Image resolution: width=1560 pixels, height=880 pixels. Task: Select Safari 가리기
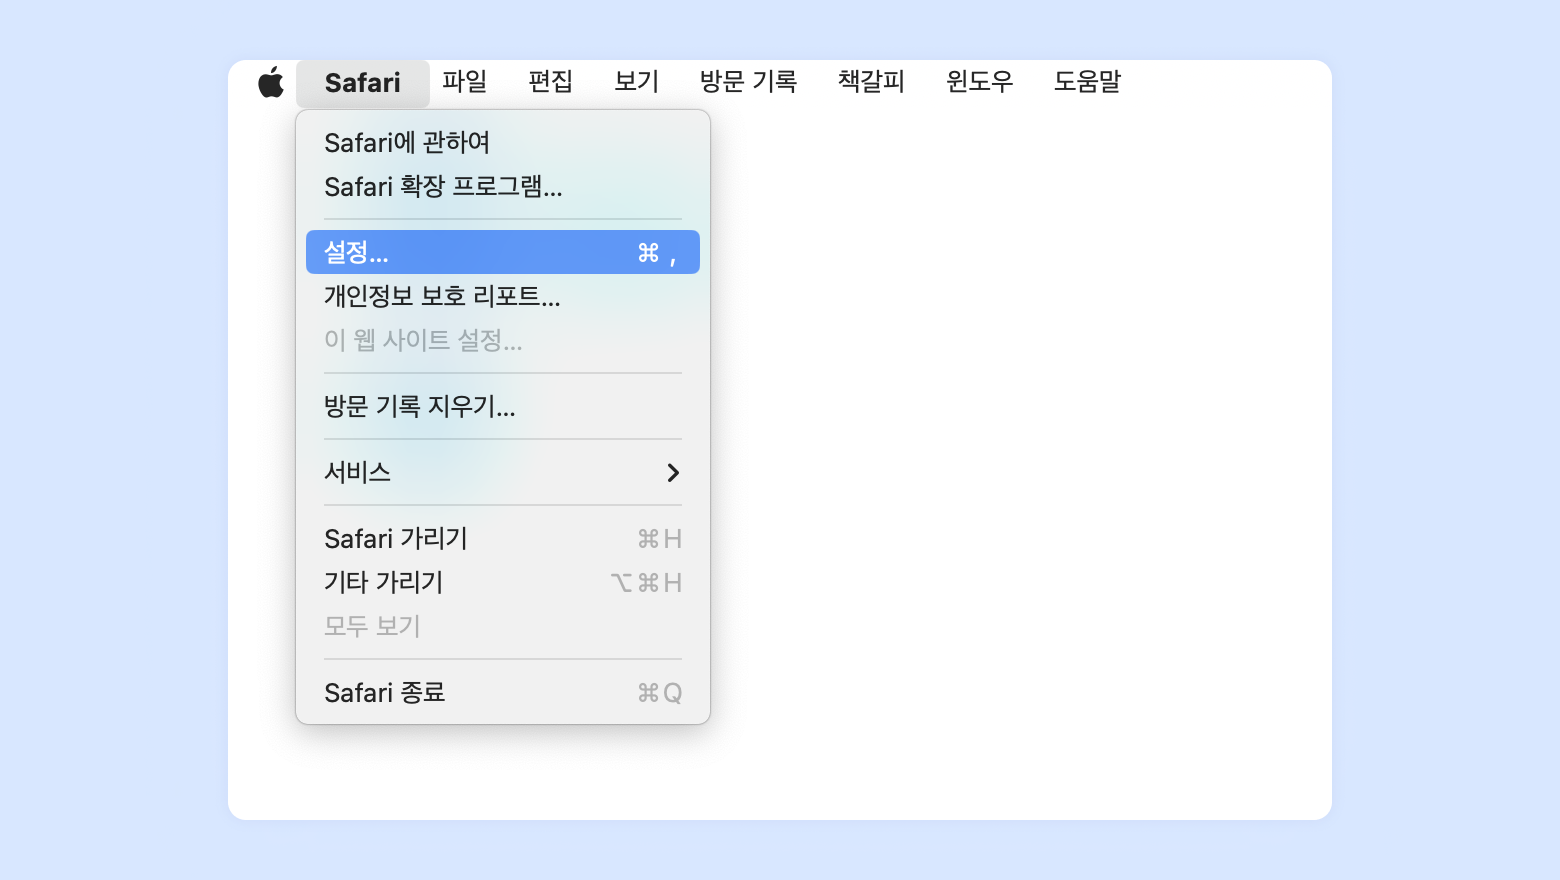click(503, 538)
